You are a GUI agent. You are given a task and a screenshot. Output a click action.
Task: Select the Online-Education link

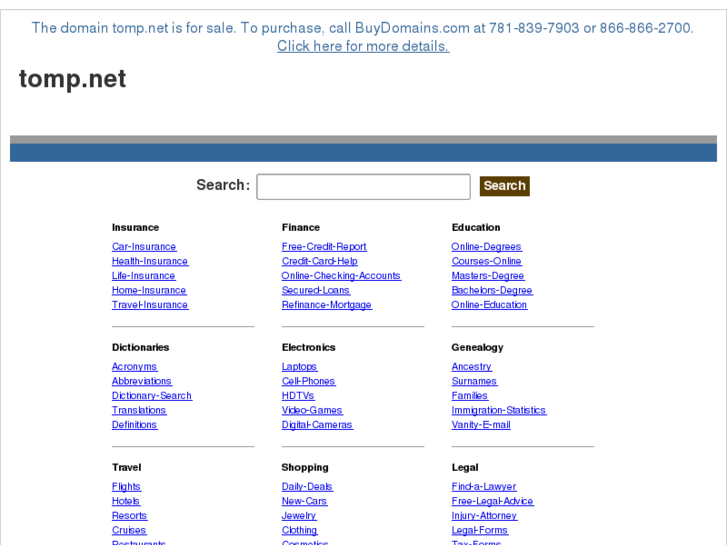490,305
